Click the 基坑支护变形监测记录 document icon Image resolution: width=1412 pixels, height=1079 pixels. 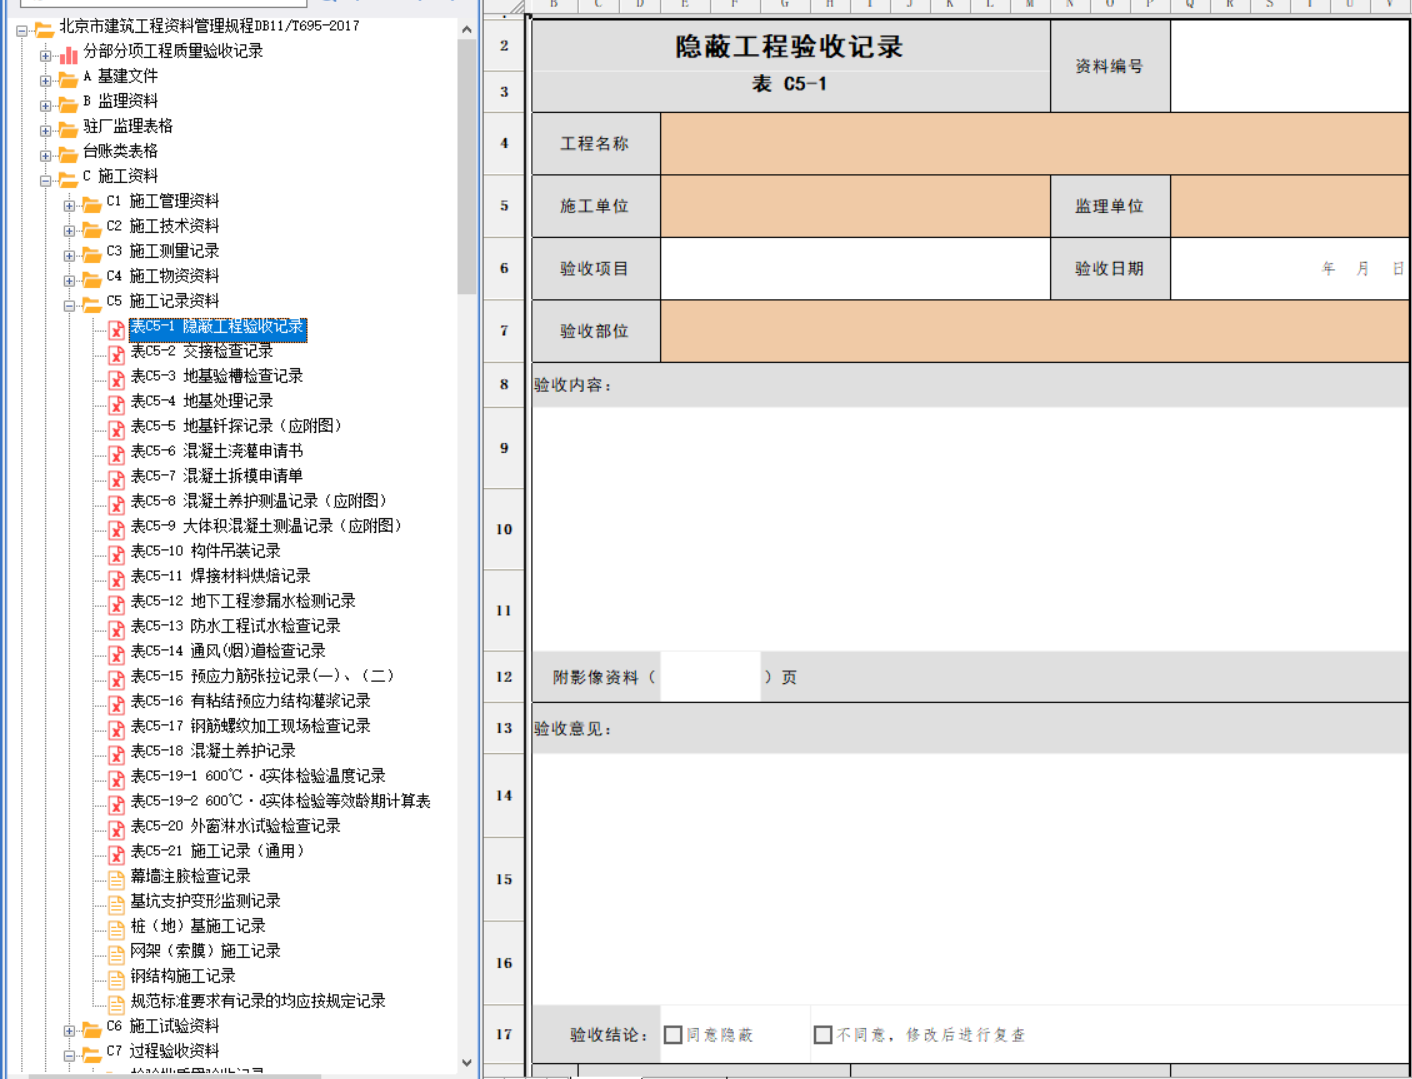pyautogui.click(x=117, y=904)
